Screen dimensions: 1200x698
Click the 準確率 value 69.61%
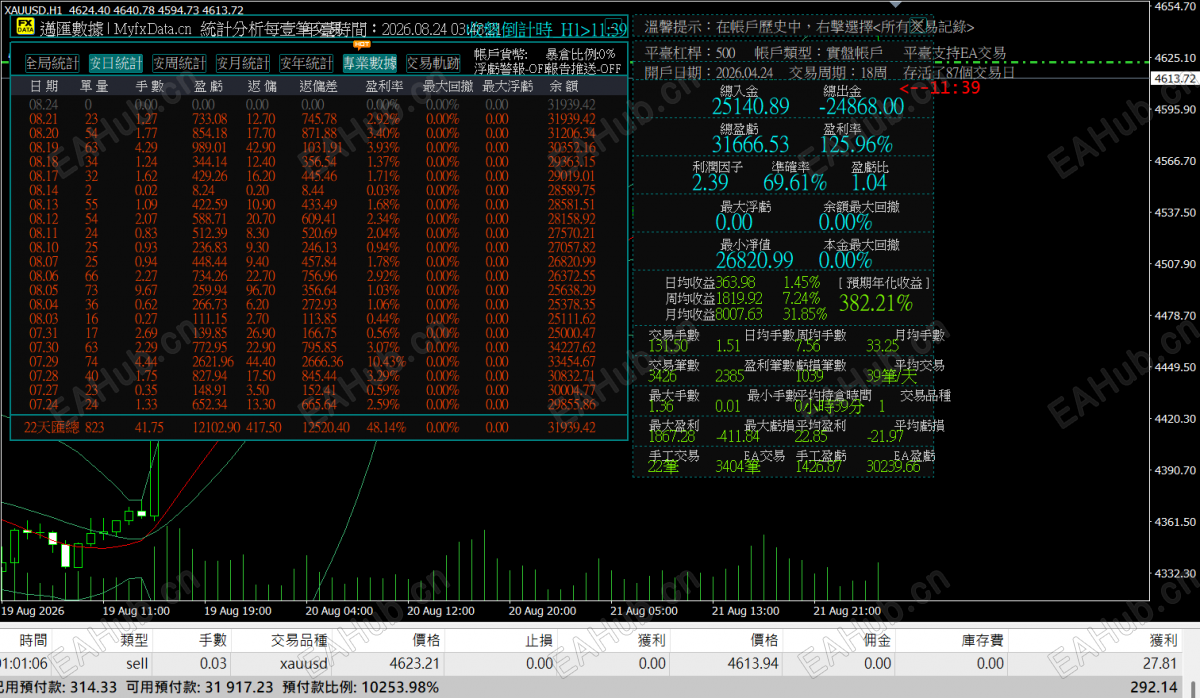[794, 183]
